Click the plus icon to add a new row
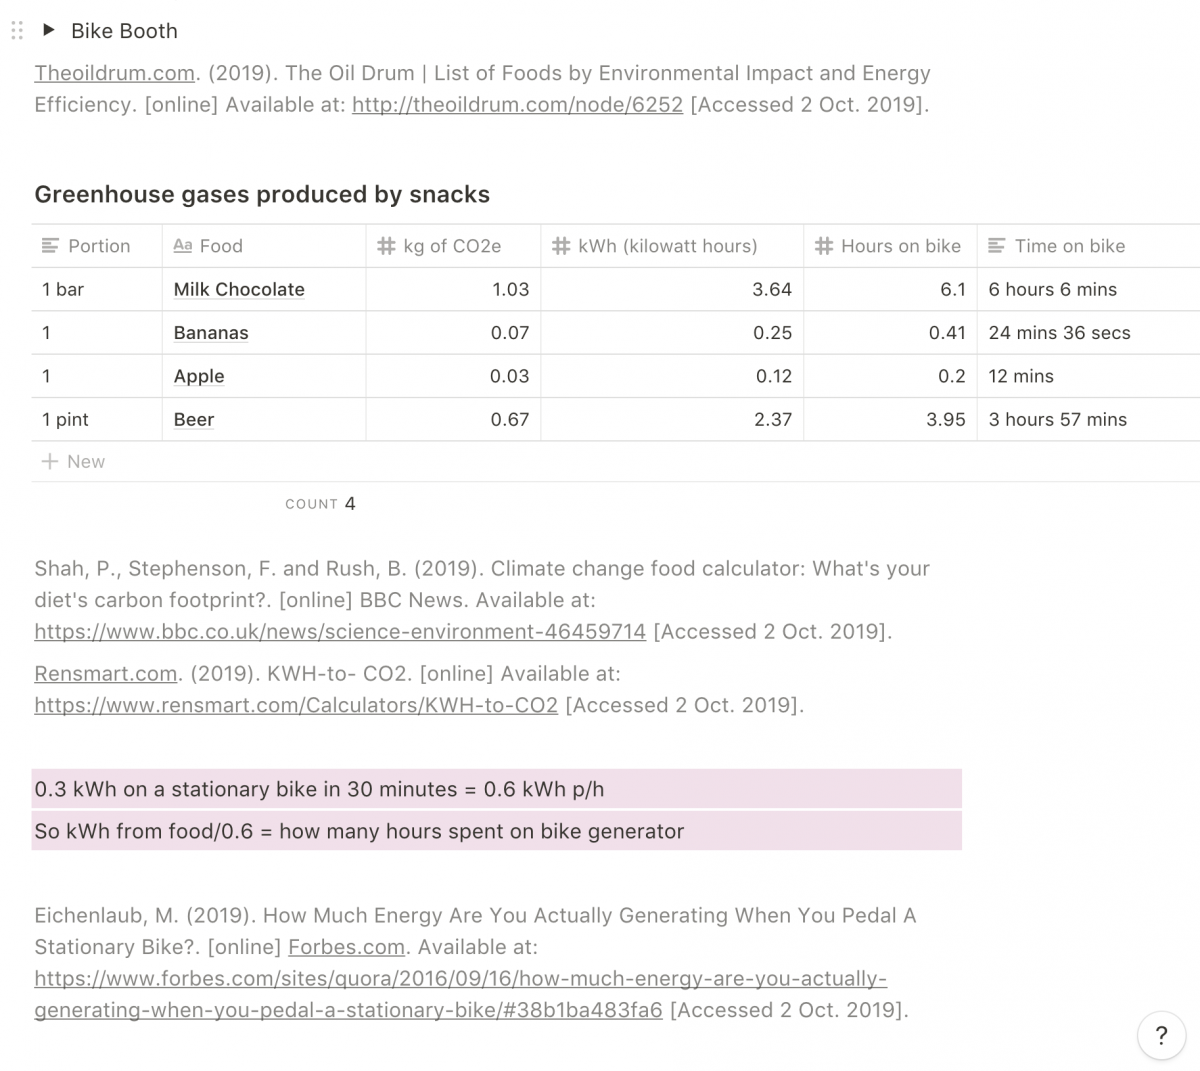This screenshot has width=1200, height=1071. [50, 462]
